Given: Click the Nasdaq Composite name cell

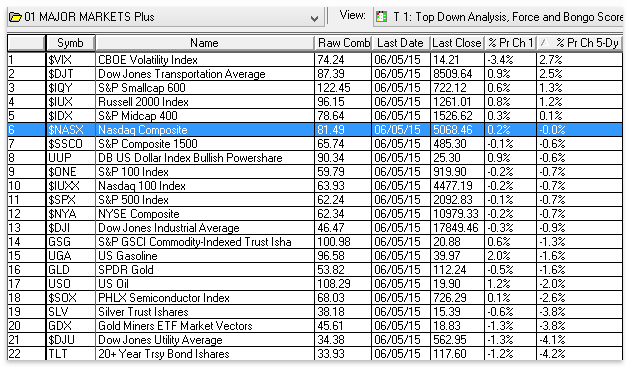Looking at the screenshot, I should point(205,130).
